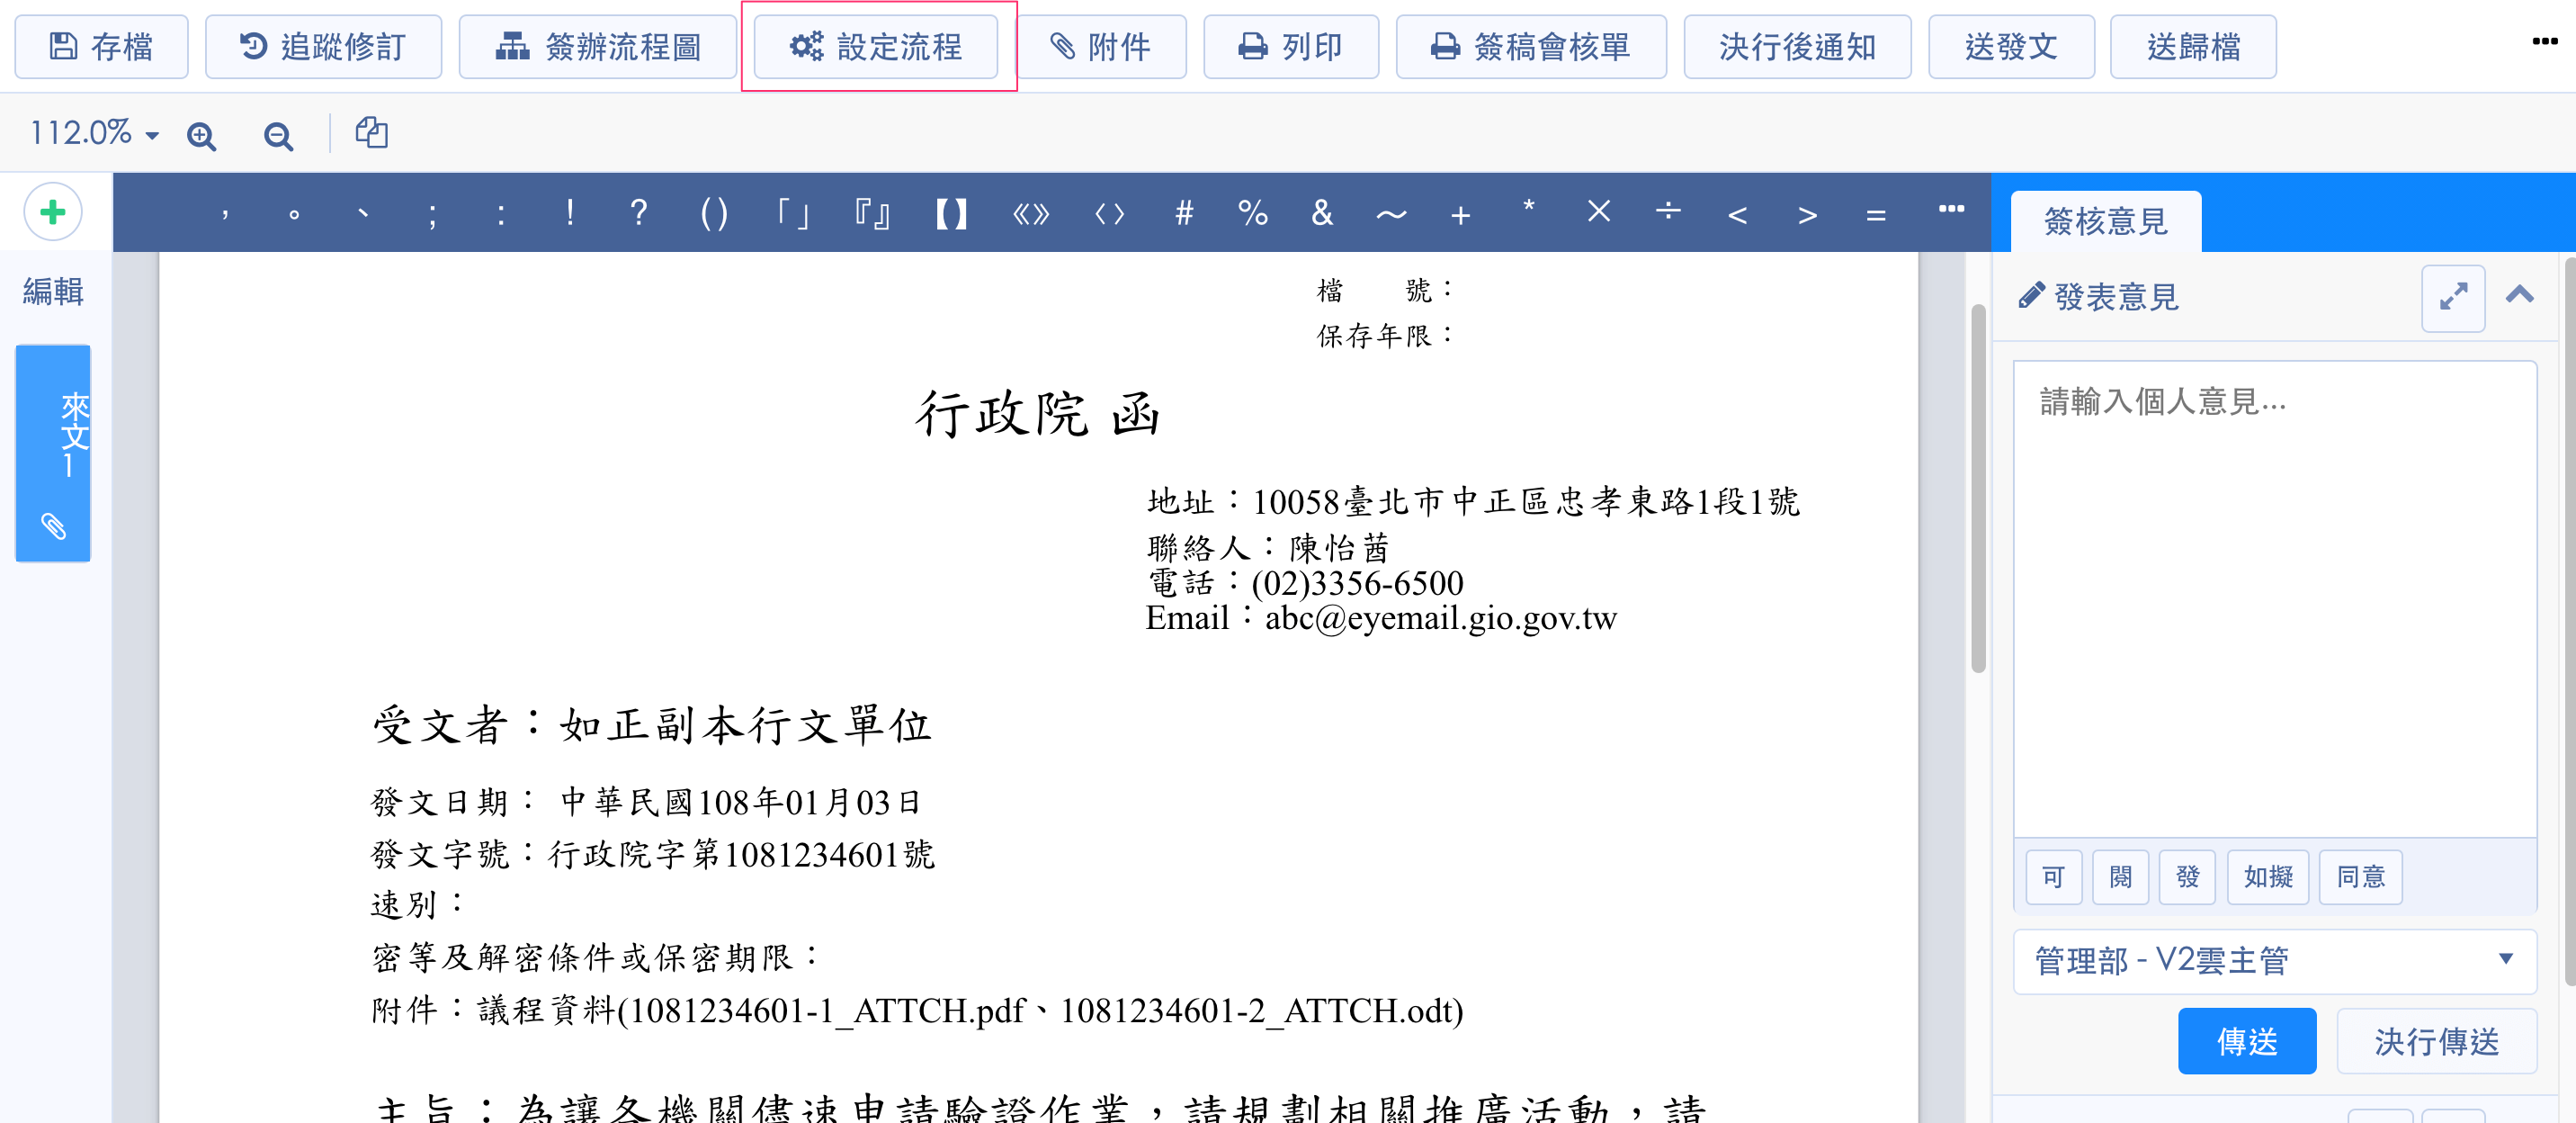Show more symbols in punctuation bar
Screen dimensions: 2576x1123
[1951, 209]
